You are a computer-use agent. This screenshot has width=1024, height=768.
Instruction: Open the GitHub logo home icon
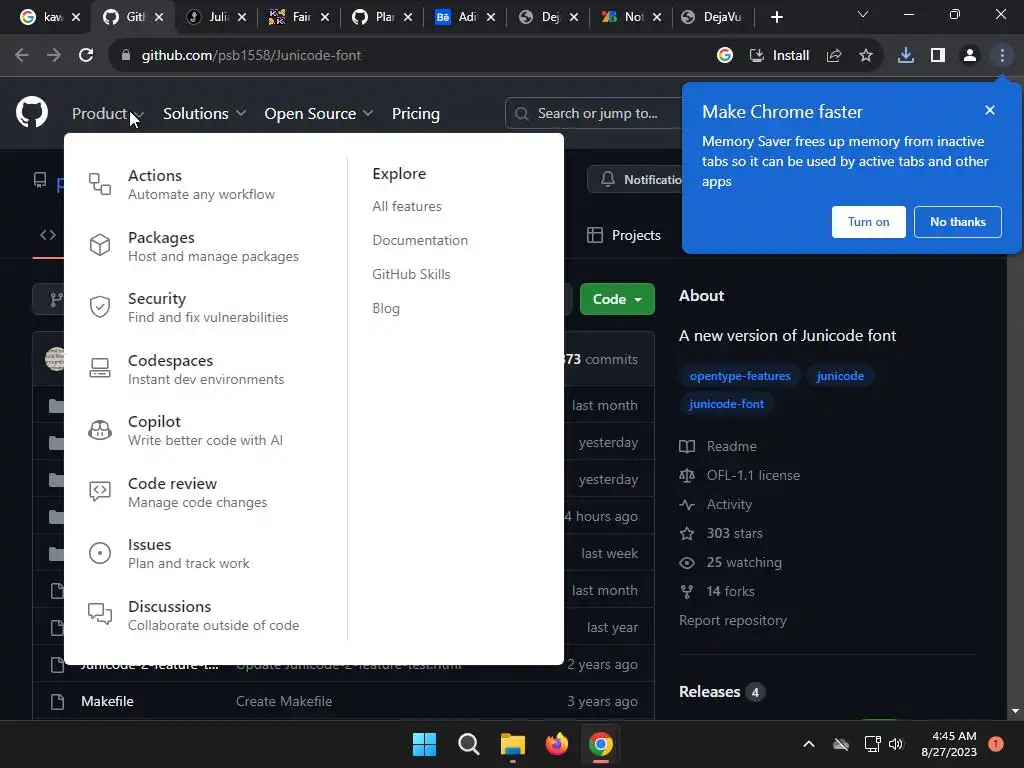(x=32, y=112)
